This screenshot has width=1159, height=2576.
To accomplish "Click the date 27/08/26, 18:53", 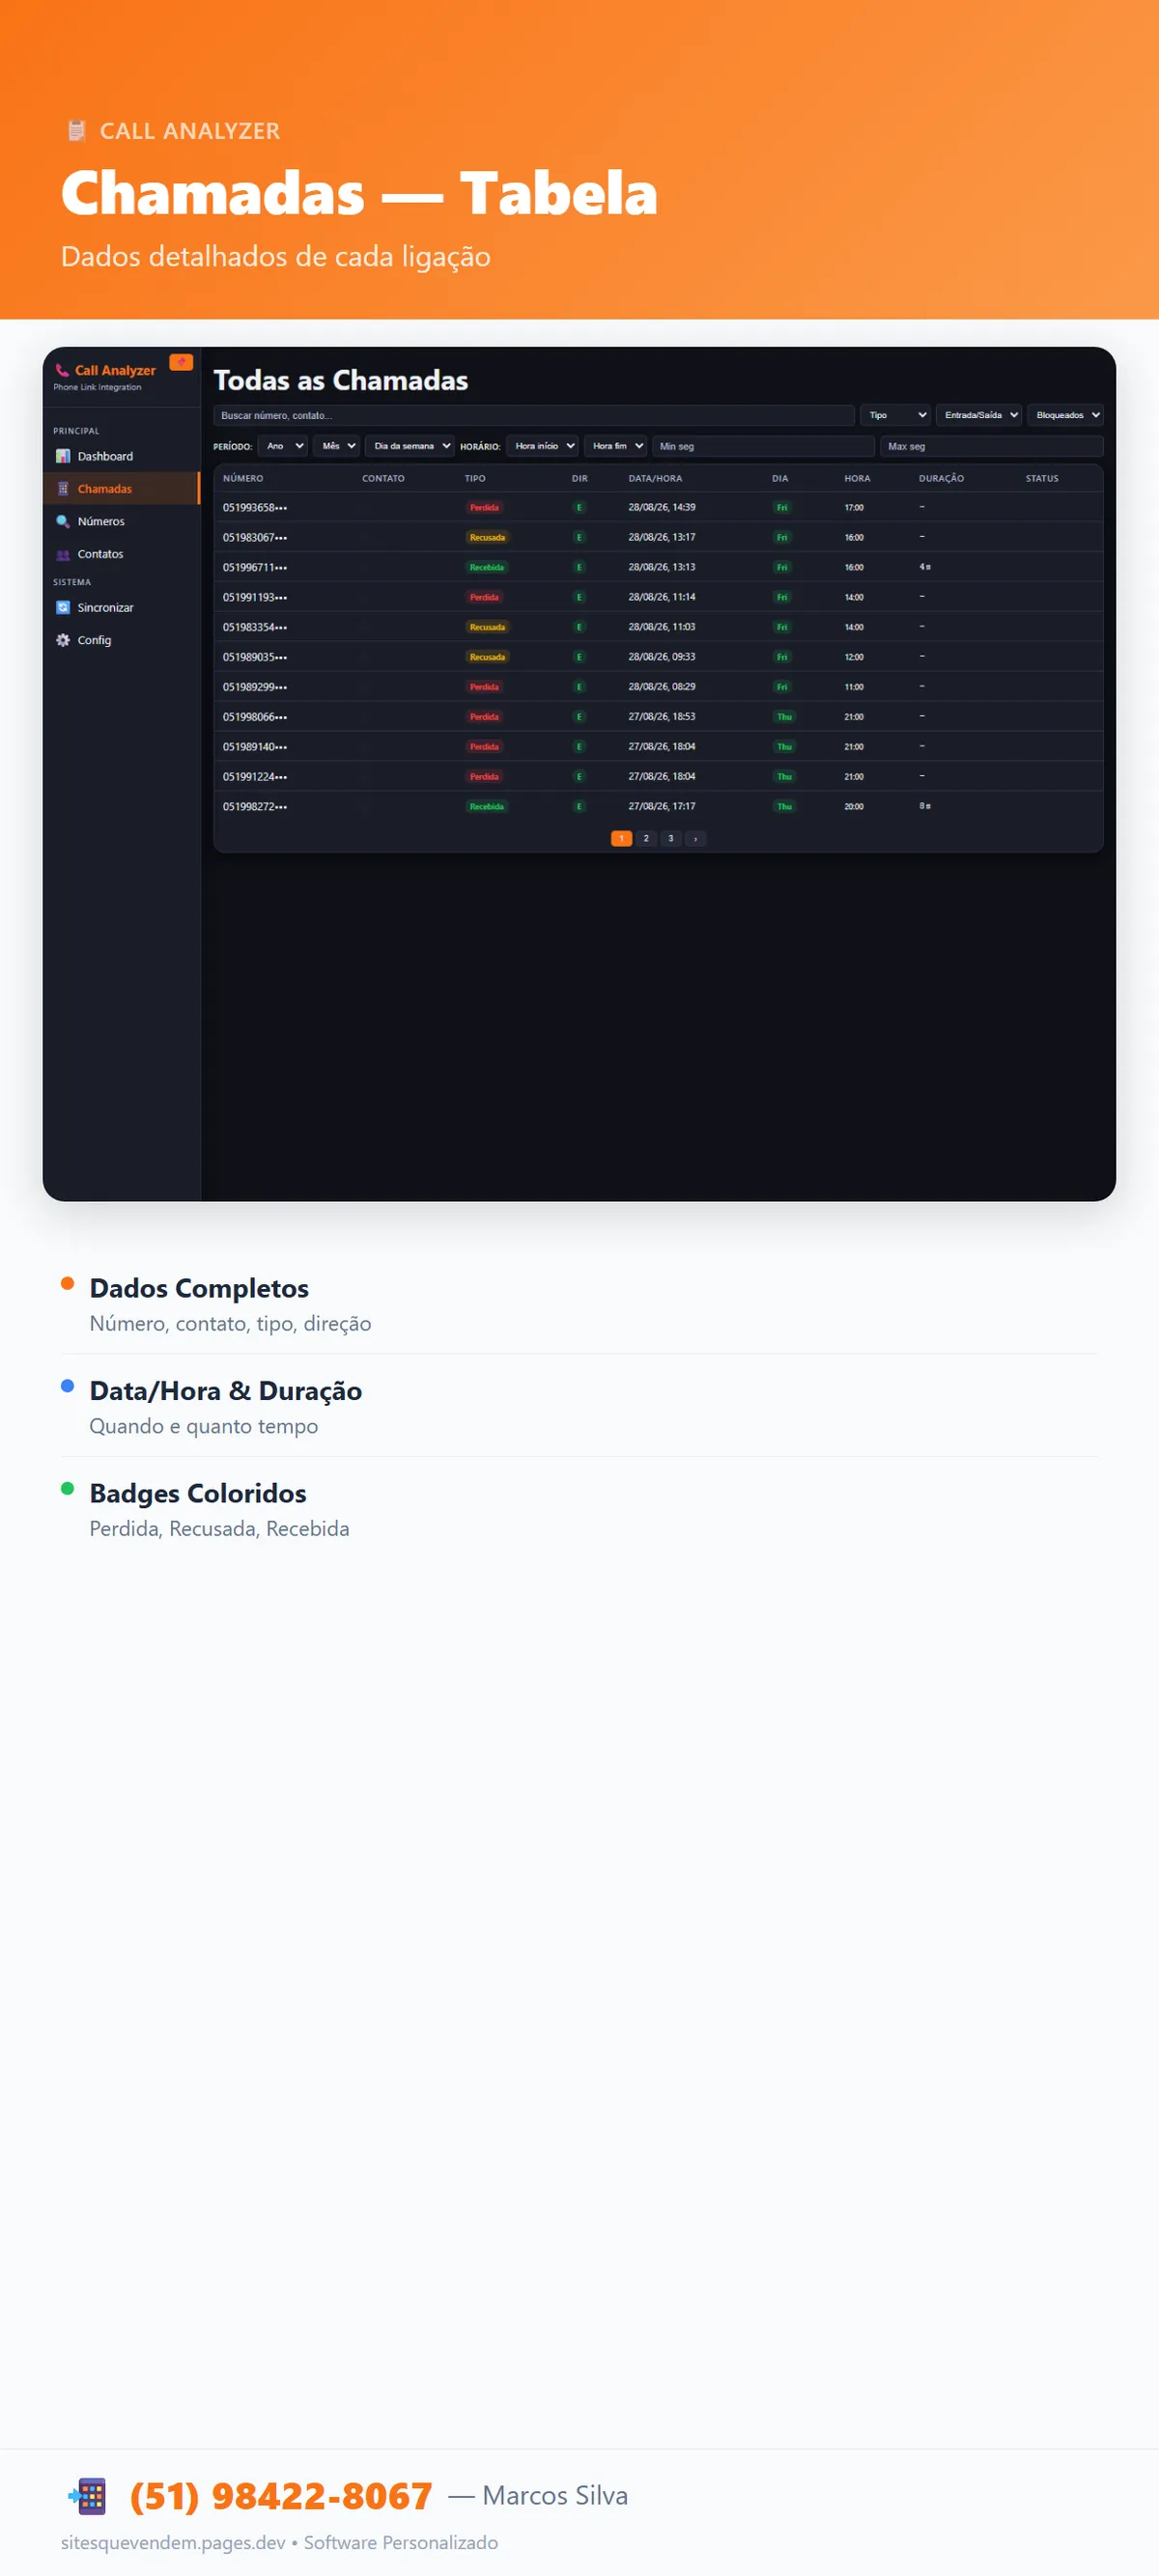I will (662, 717).
